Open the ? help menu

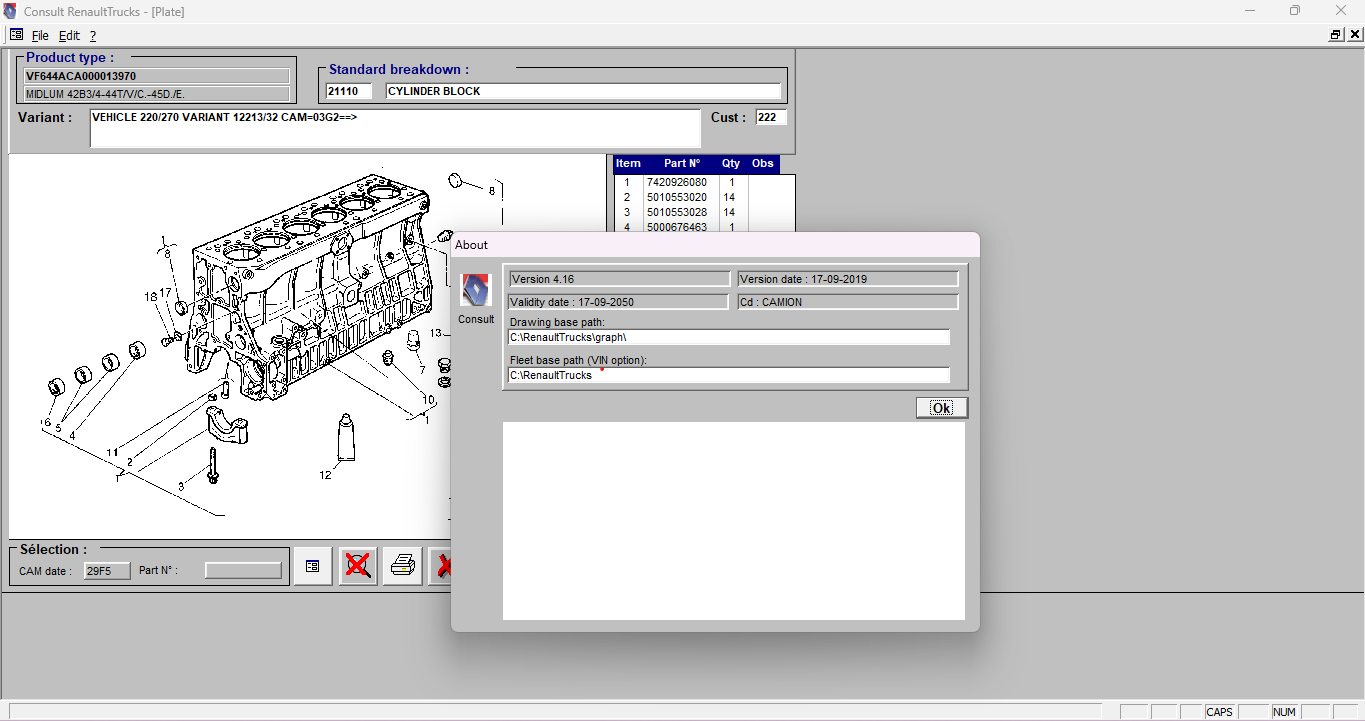click(x=93, y=36)
